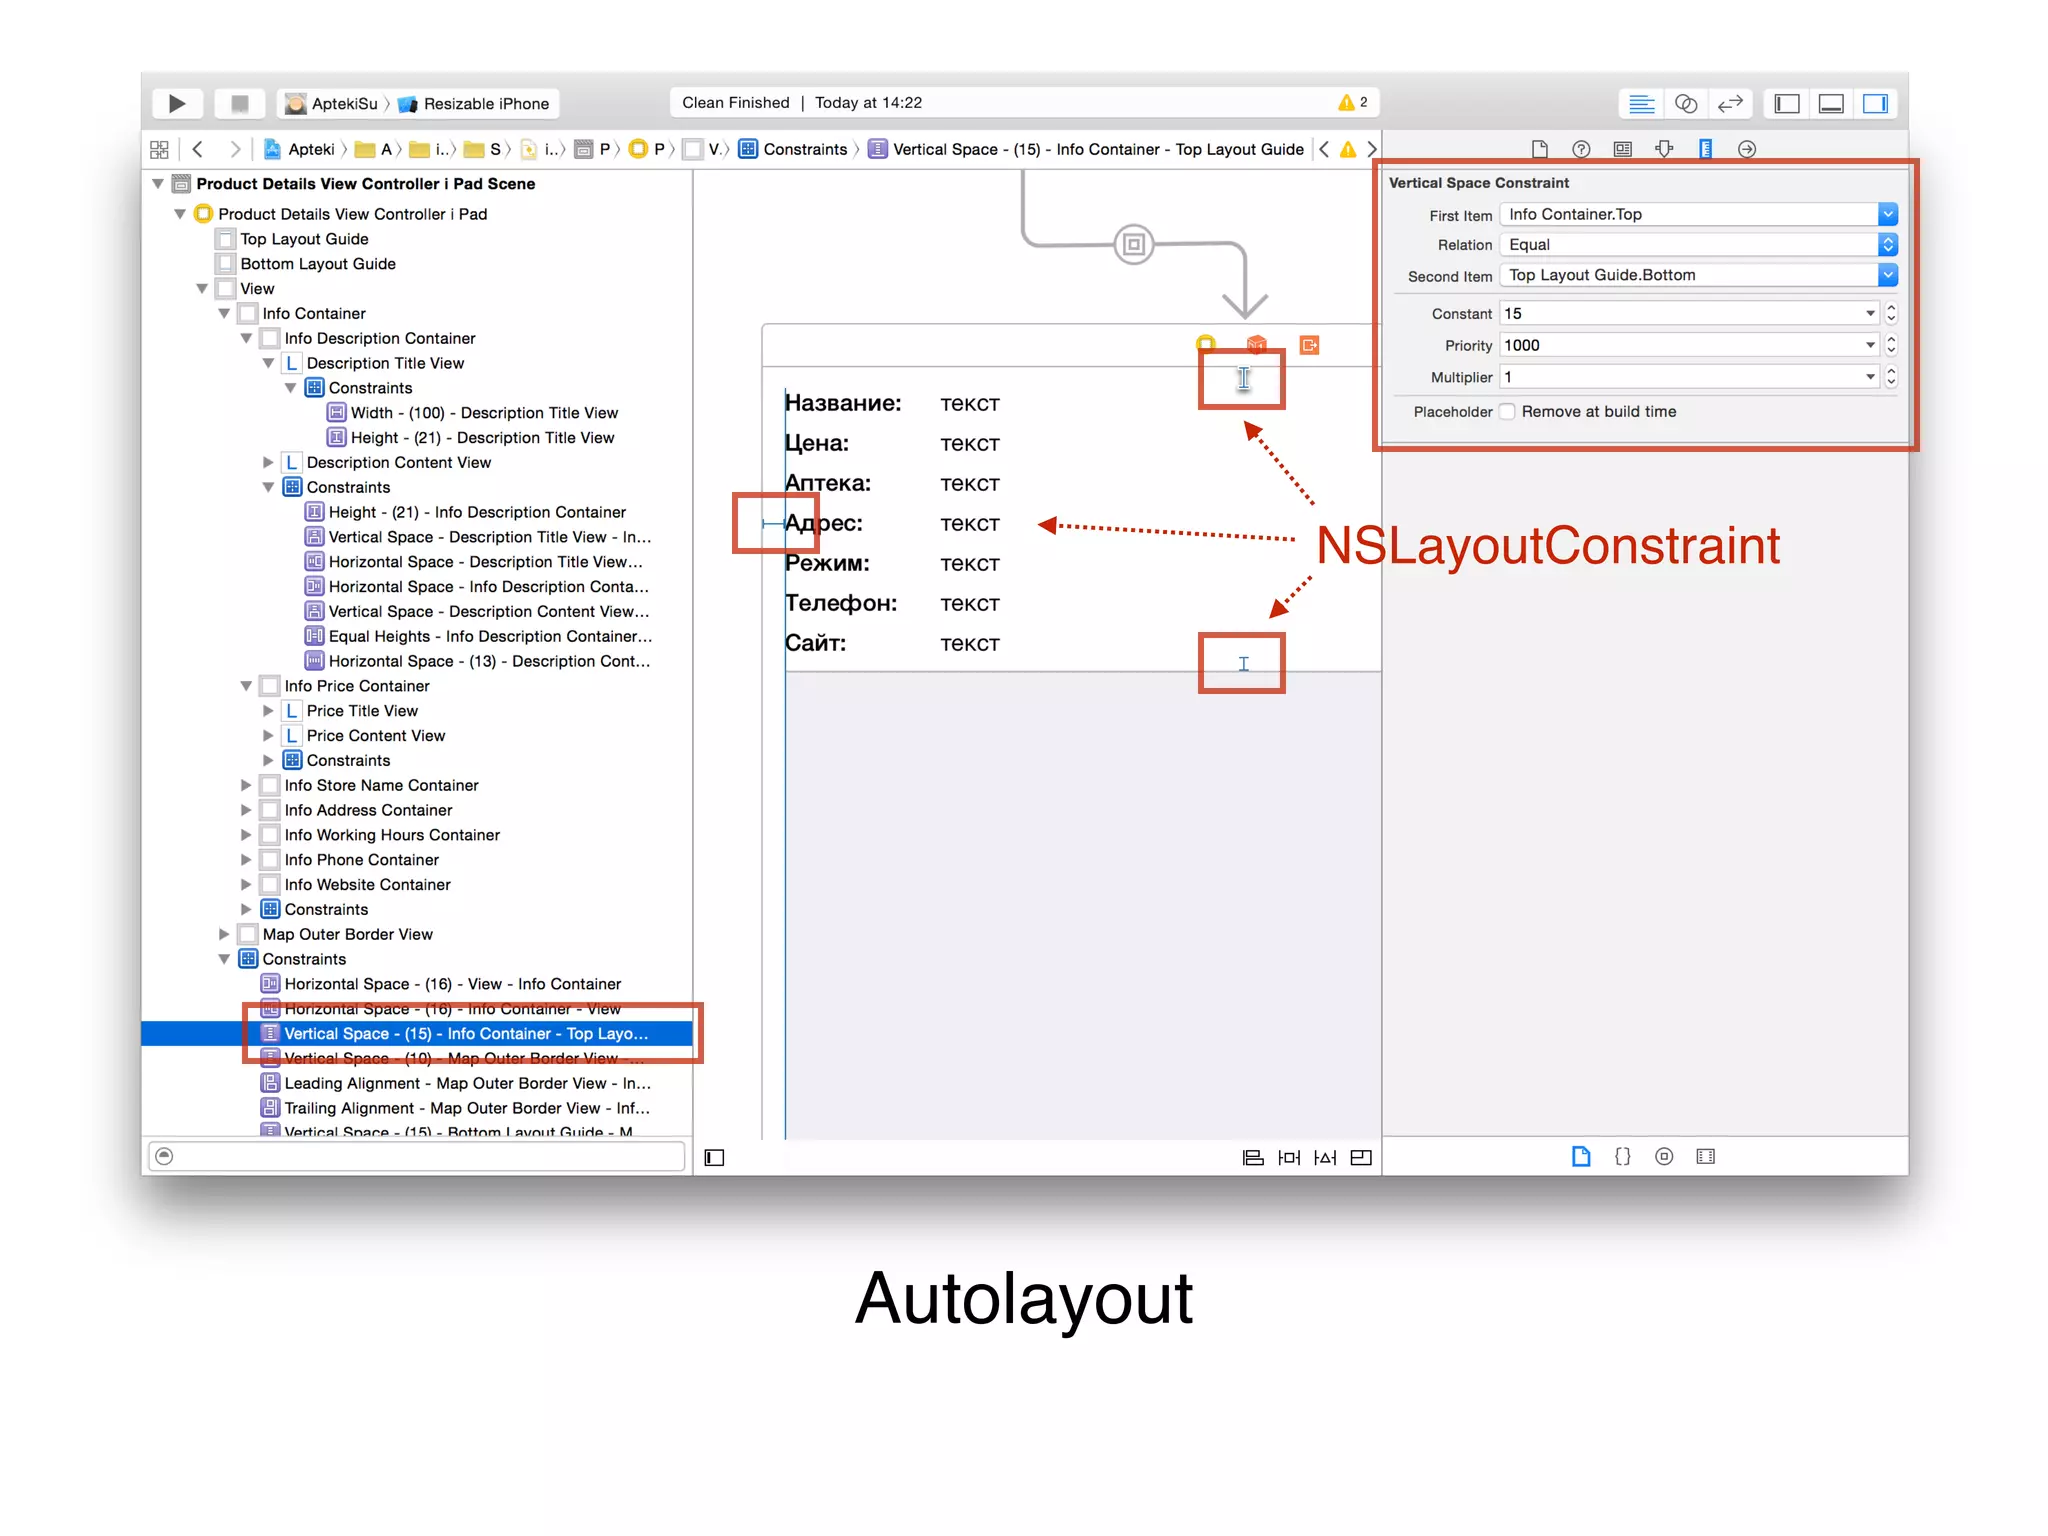Click the Apteki project breadcrumb
This screenshot has height=1536, width=2048.
(x=299, y=149)
